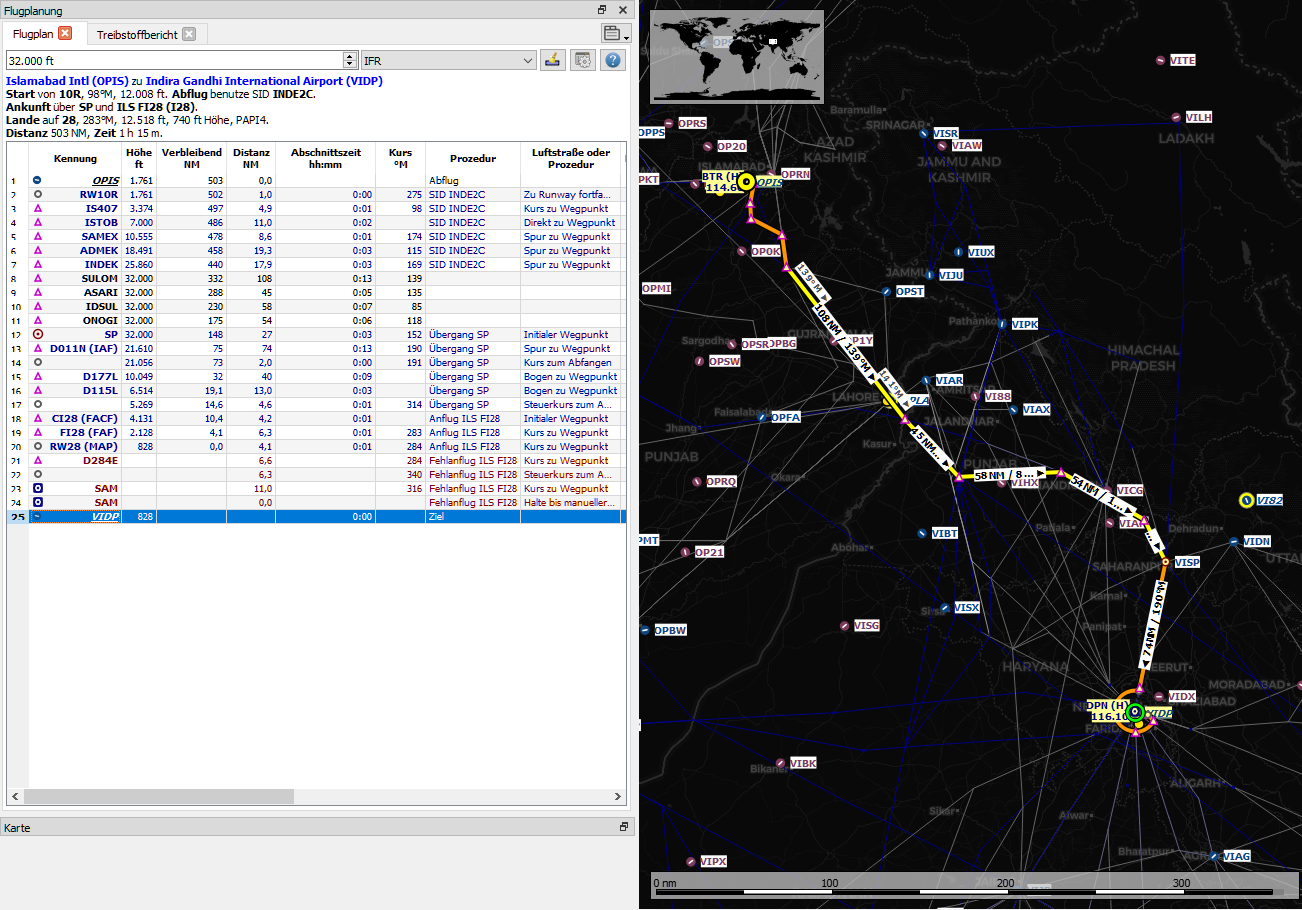Click the Verbleibend NM column header
The height and width of the screenshot is (910, 1302).
click(x=191, y=158)
